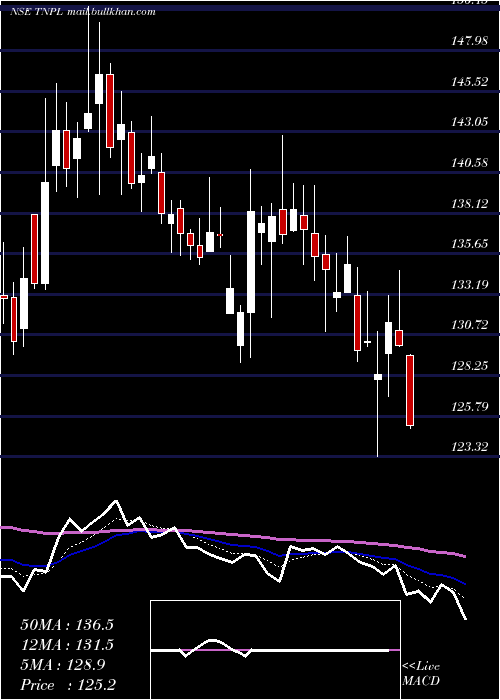The width and height of the screenshot is (500, 700).
Task: Click the 50MA : 136.5 value
Action: (x=67, y=625)
